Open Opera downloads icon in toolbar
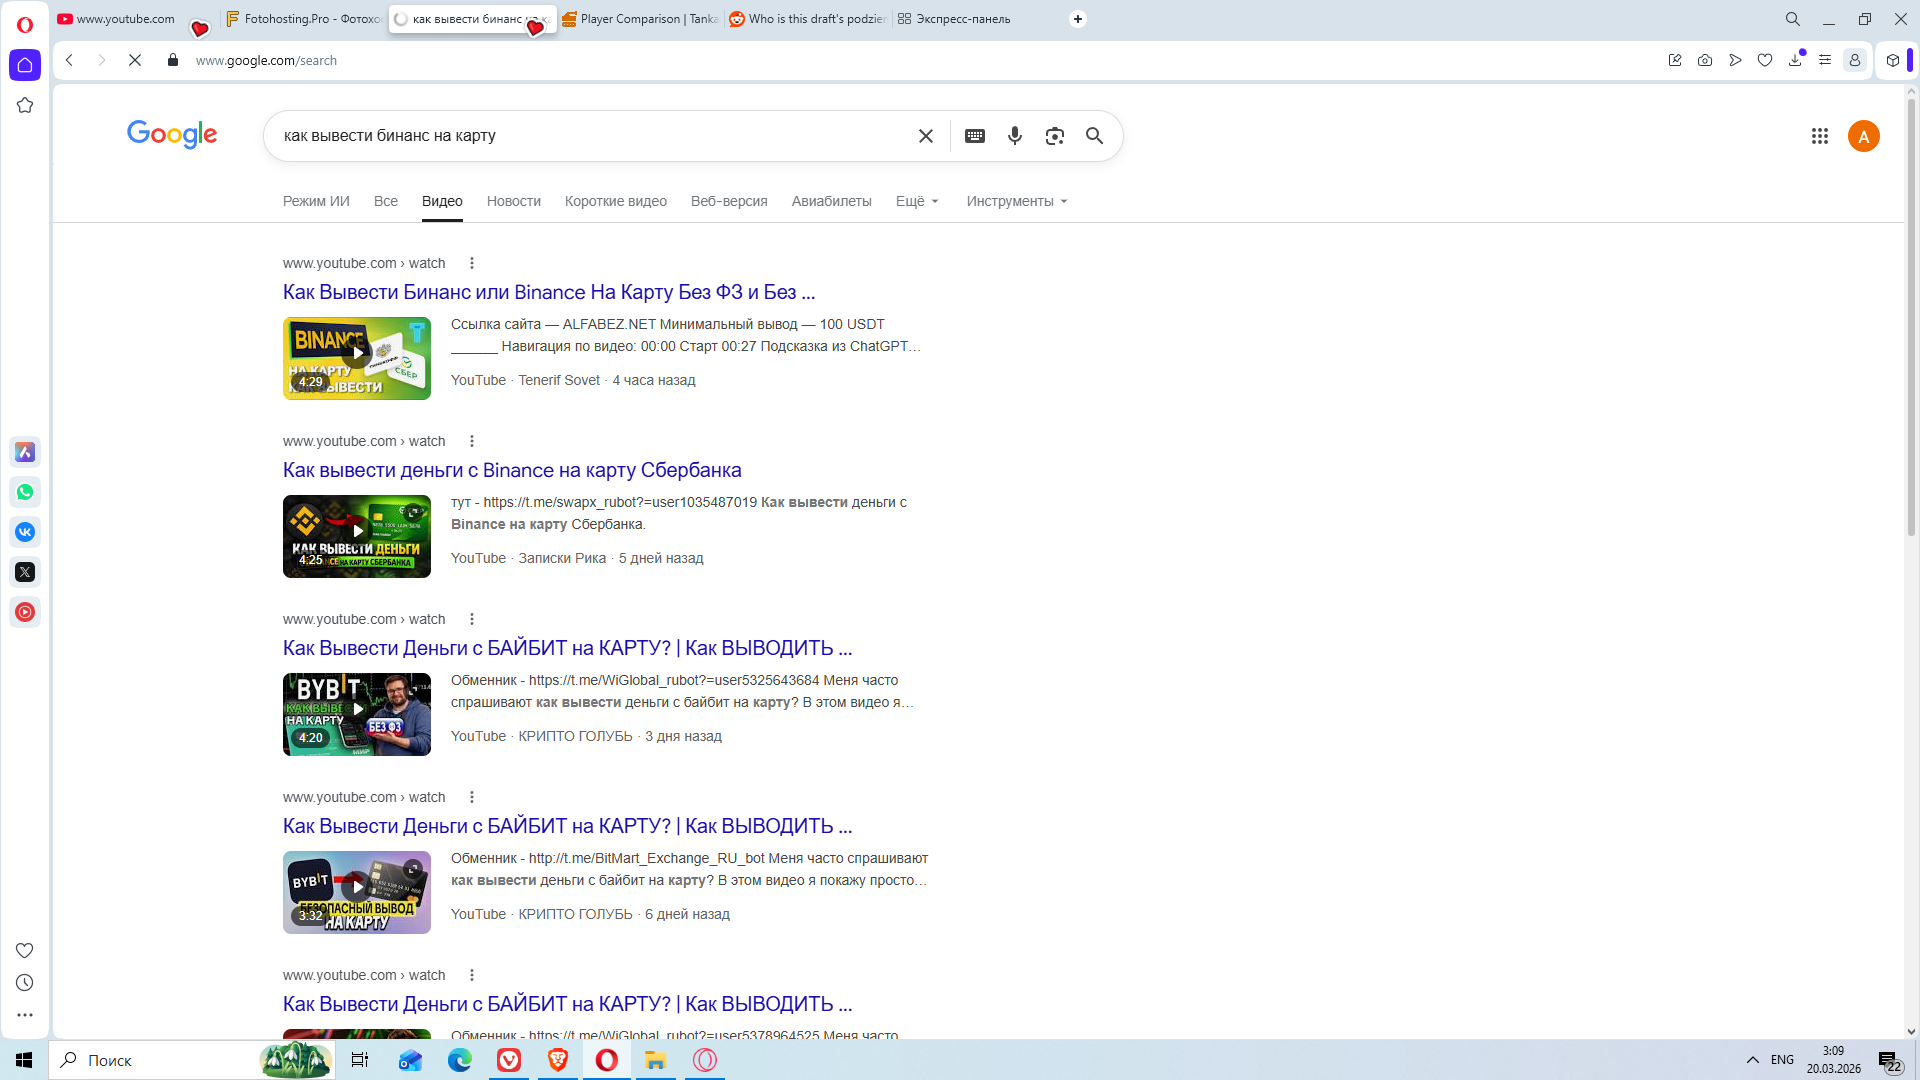This screenshot has width=1920, height=1080. 1795,60
